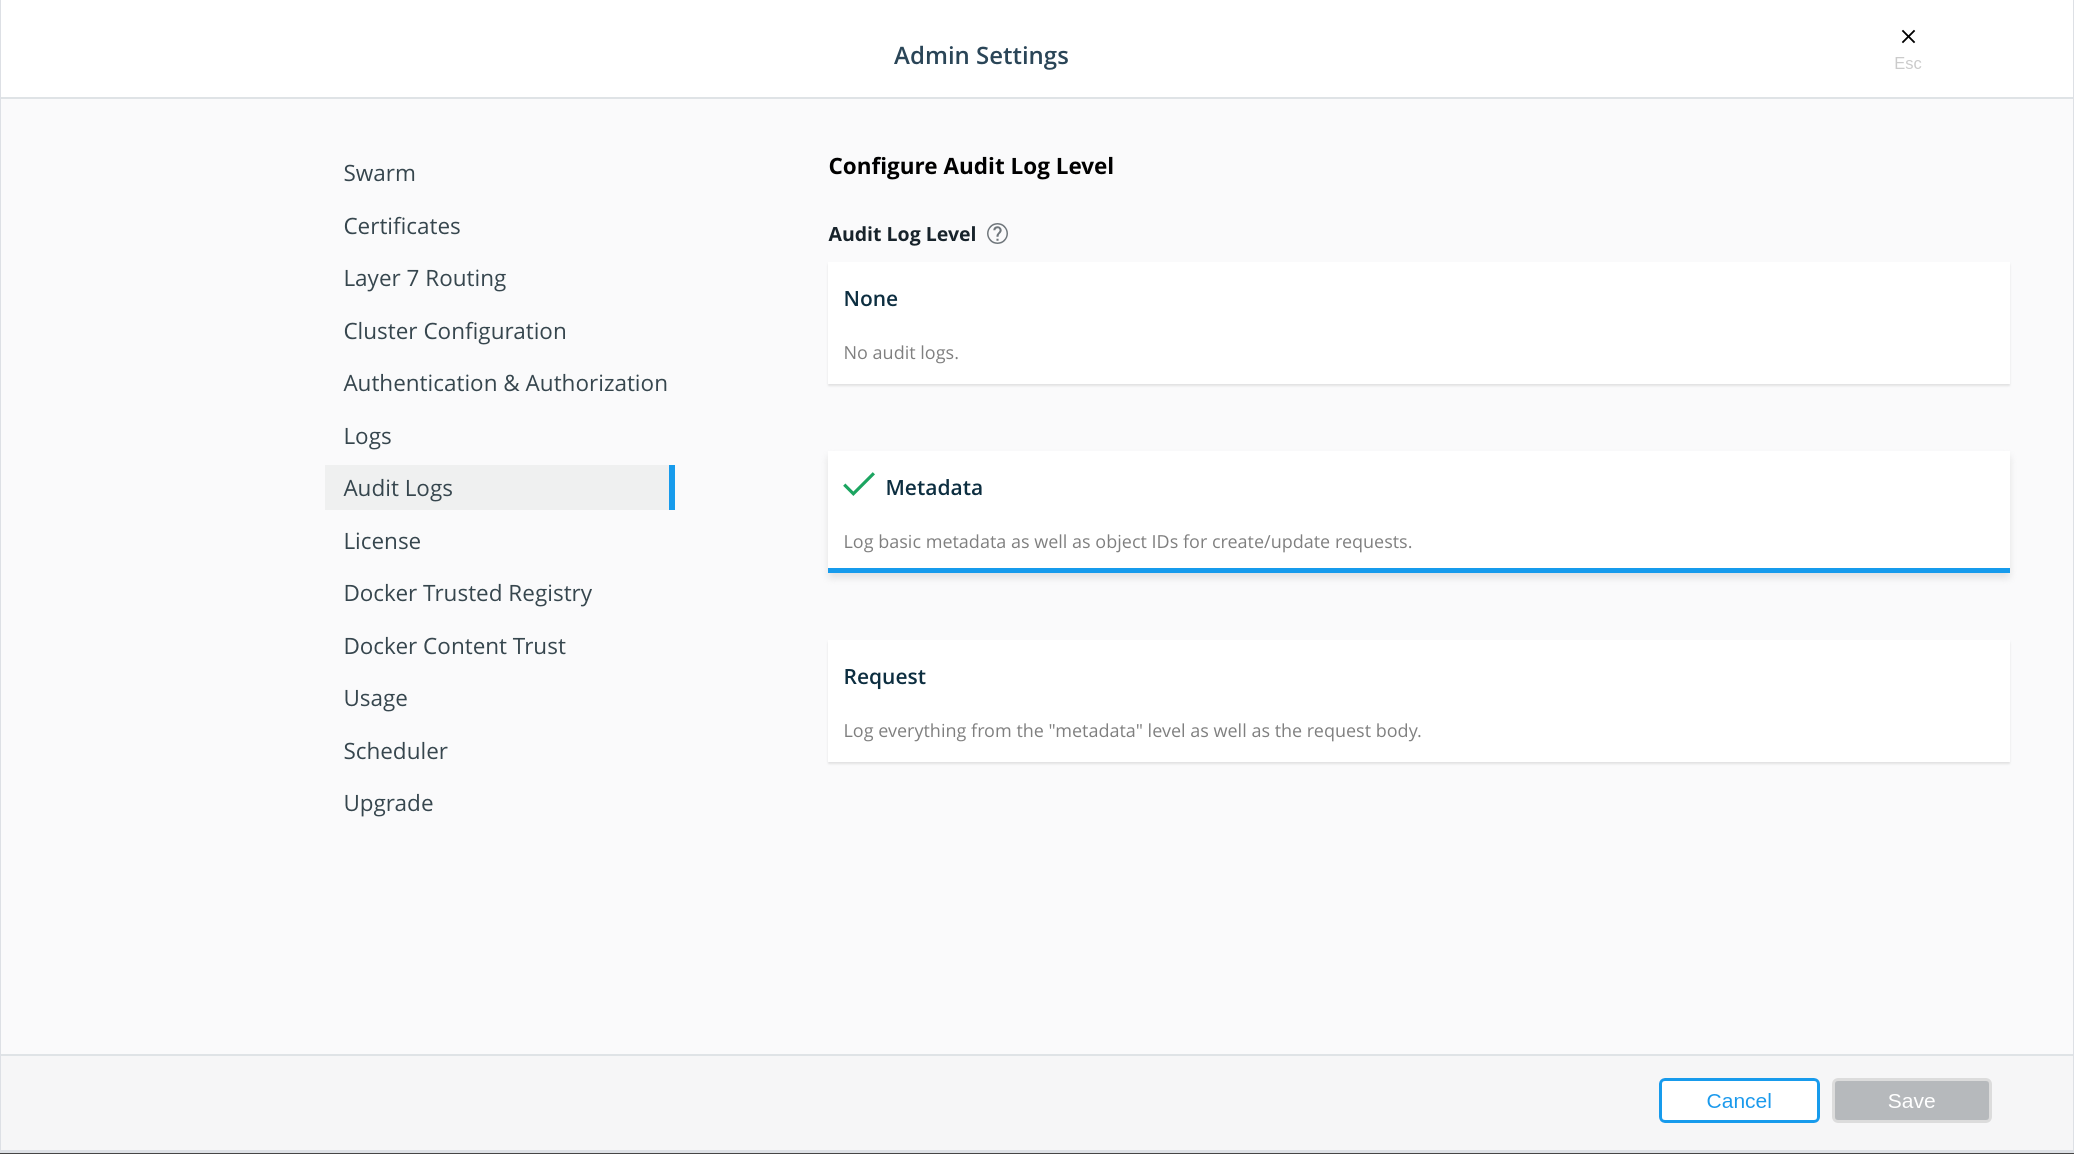The image size is (2074, 1154).
Task: Switch to the Certificates section
Action: (401, 225)
